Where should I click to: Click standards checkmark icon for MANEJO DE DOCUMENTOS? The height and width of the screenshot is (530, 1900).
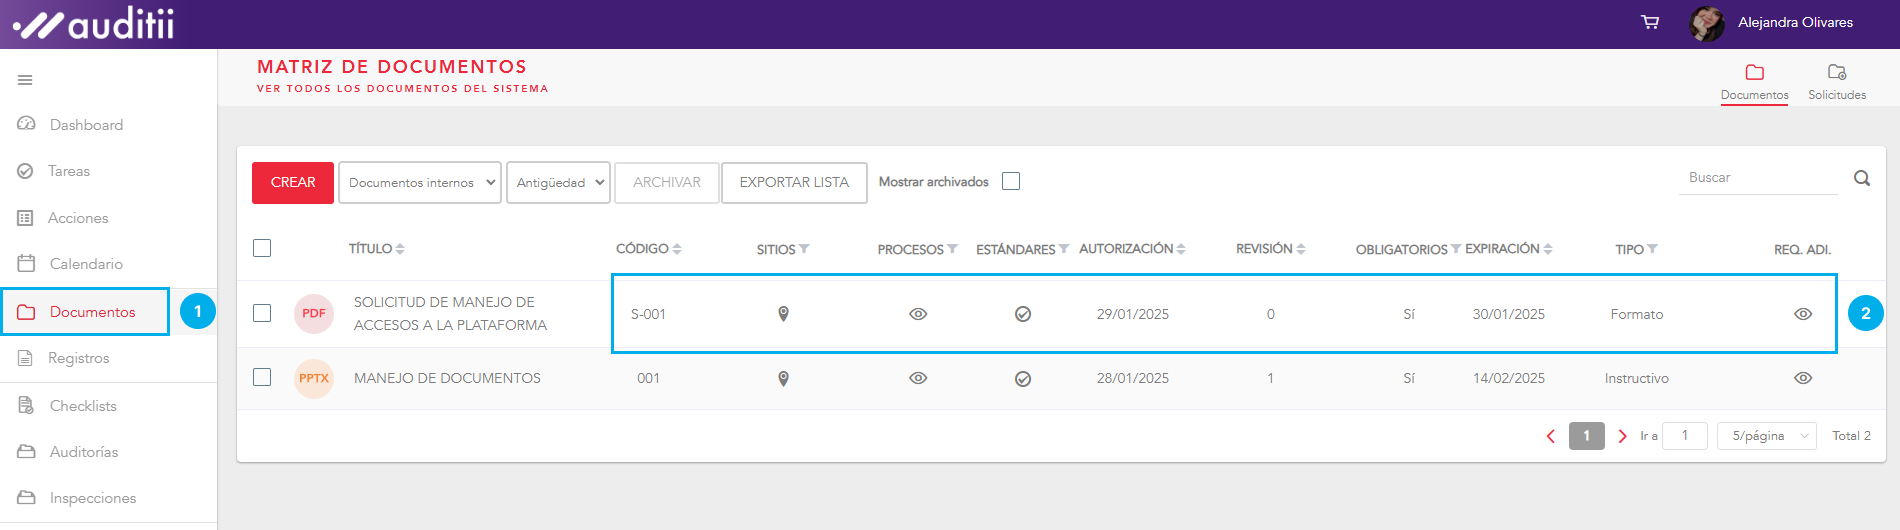click(x=1022, y=379)
